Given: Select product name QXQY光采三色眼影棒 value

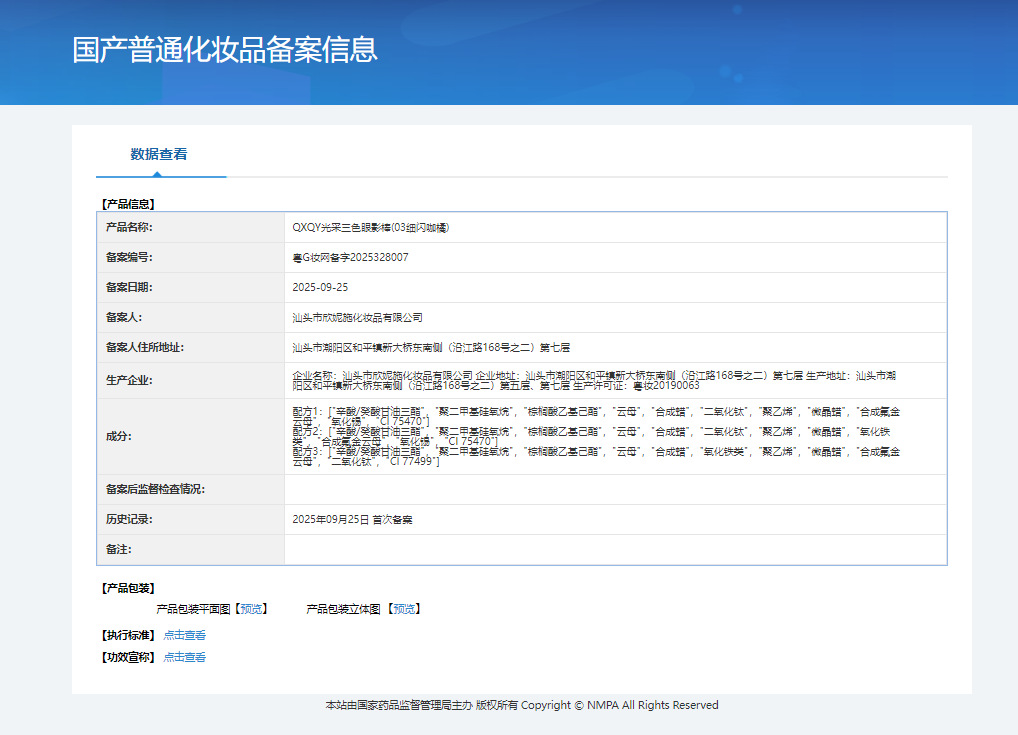Looking at the screenshot, I should [x=371, y=227].
